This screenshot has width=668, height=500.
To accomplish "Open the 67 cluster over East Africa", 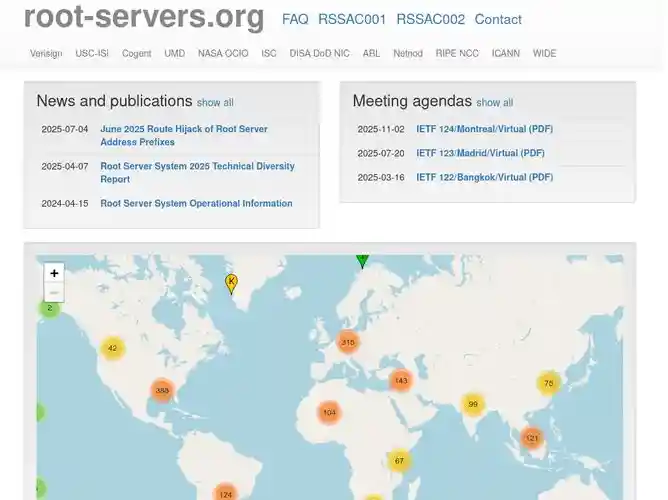I will pyautogui.click(x=399, y=460).
